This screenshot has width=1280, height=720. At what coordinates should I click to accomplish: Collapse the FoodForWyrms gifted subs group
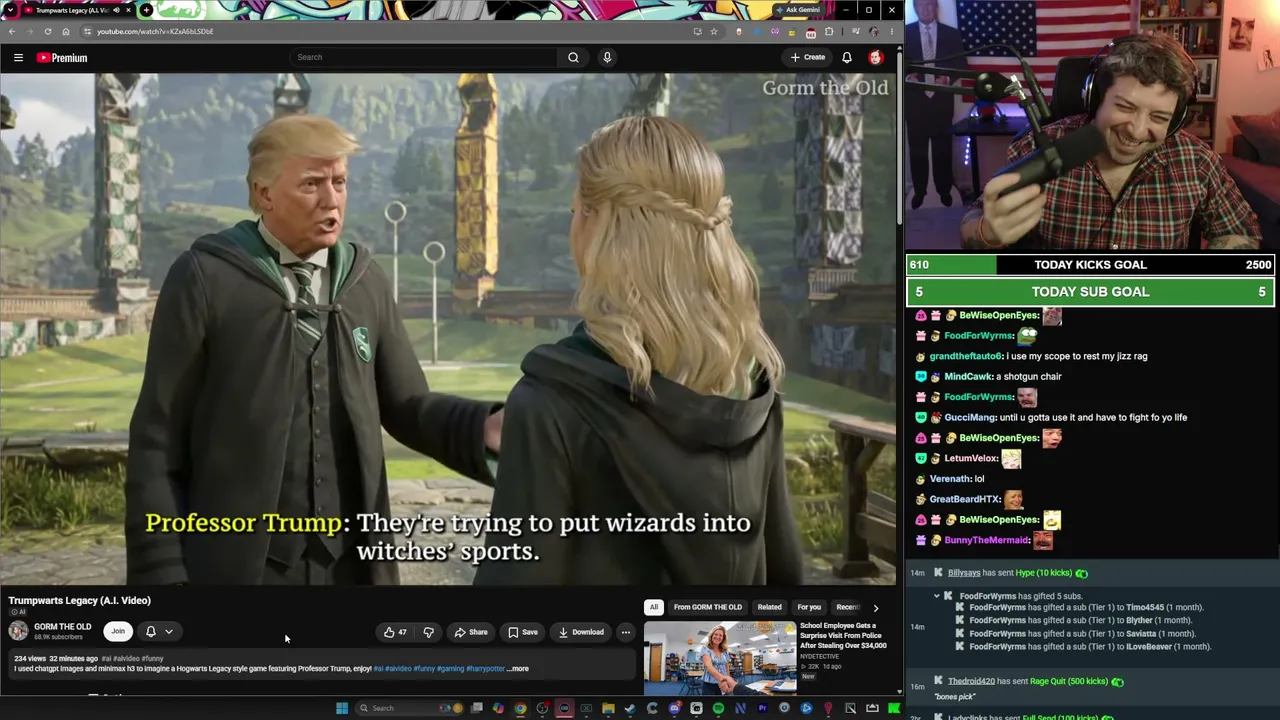click(x=937, y=596)
